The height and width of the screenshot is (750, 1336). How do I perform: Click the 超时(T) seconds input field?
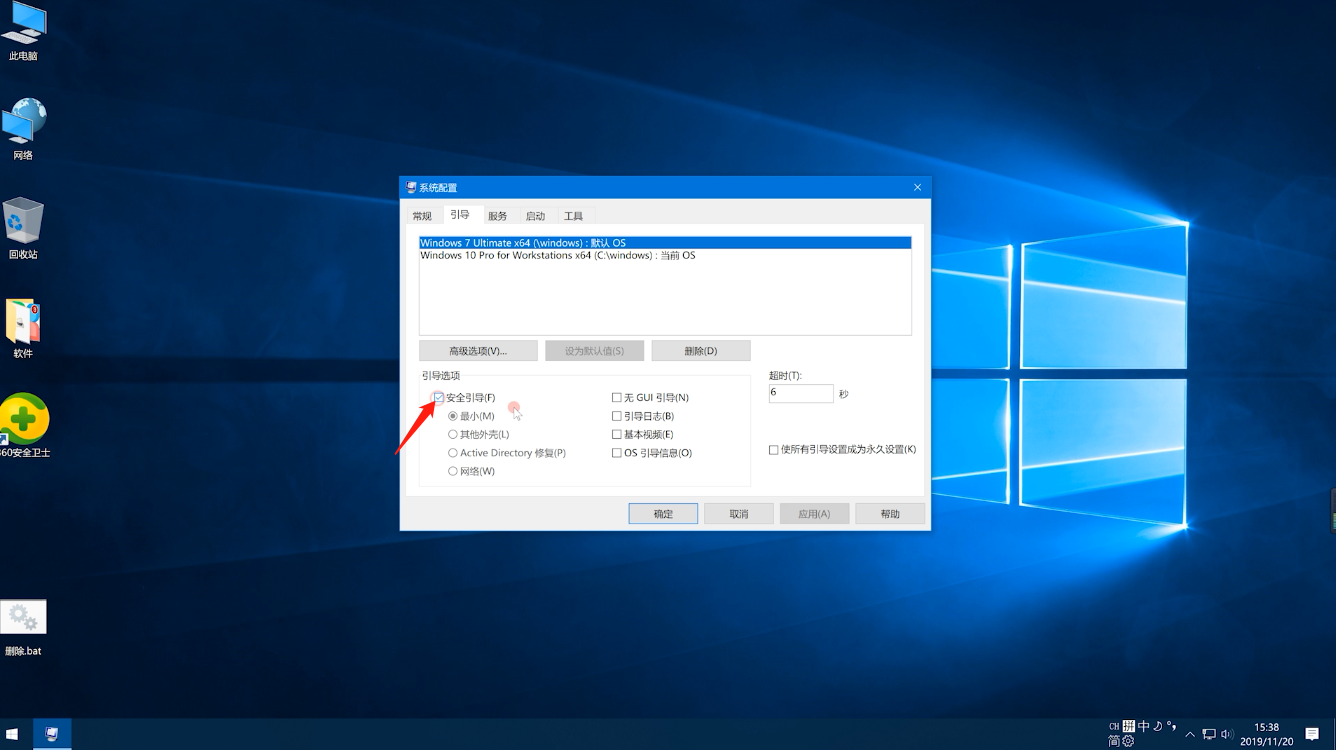point(801,393)
